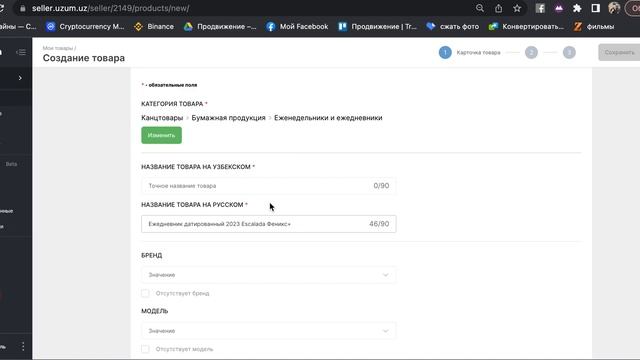Click Еженедельники и ежедневники category text
640x360 pixels.
pyautogui.click(x=328, y=118)
